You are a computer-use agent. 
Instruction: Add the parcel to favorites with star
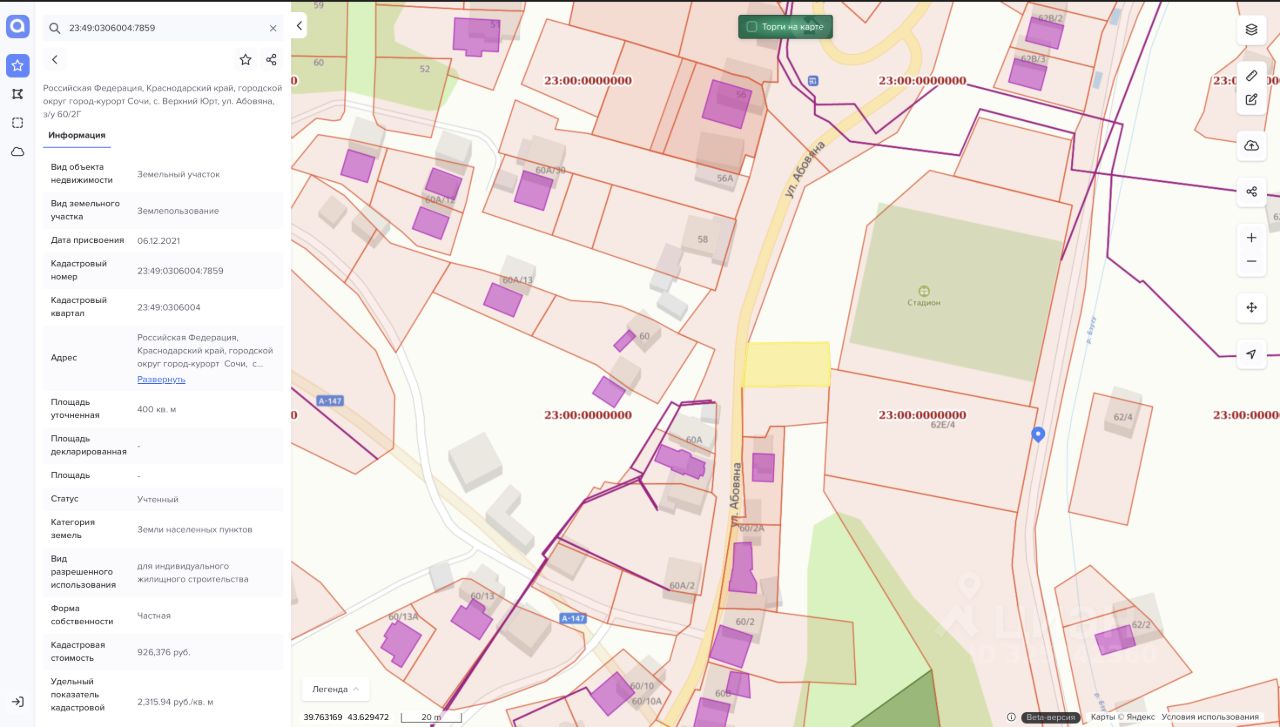point(245,60)
